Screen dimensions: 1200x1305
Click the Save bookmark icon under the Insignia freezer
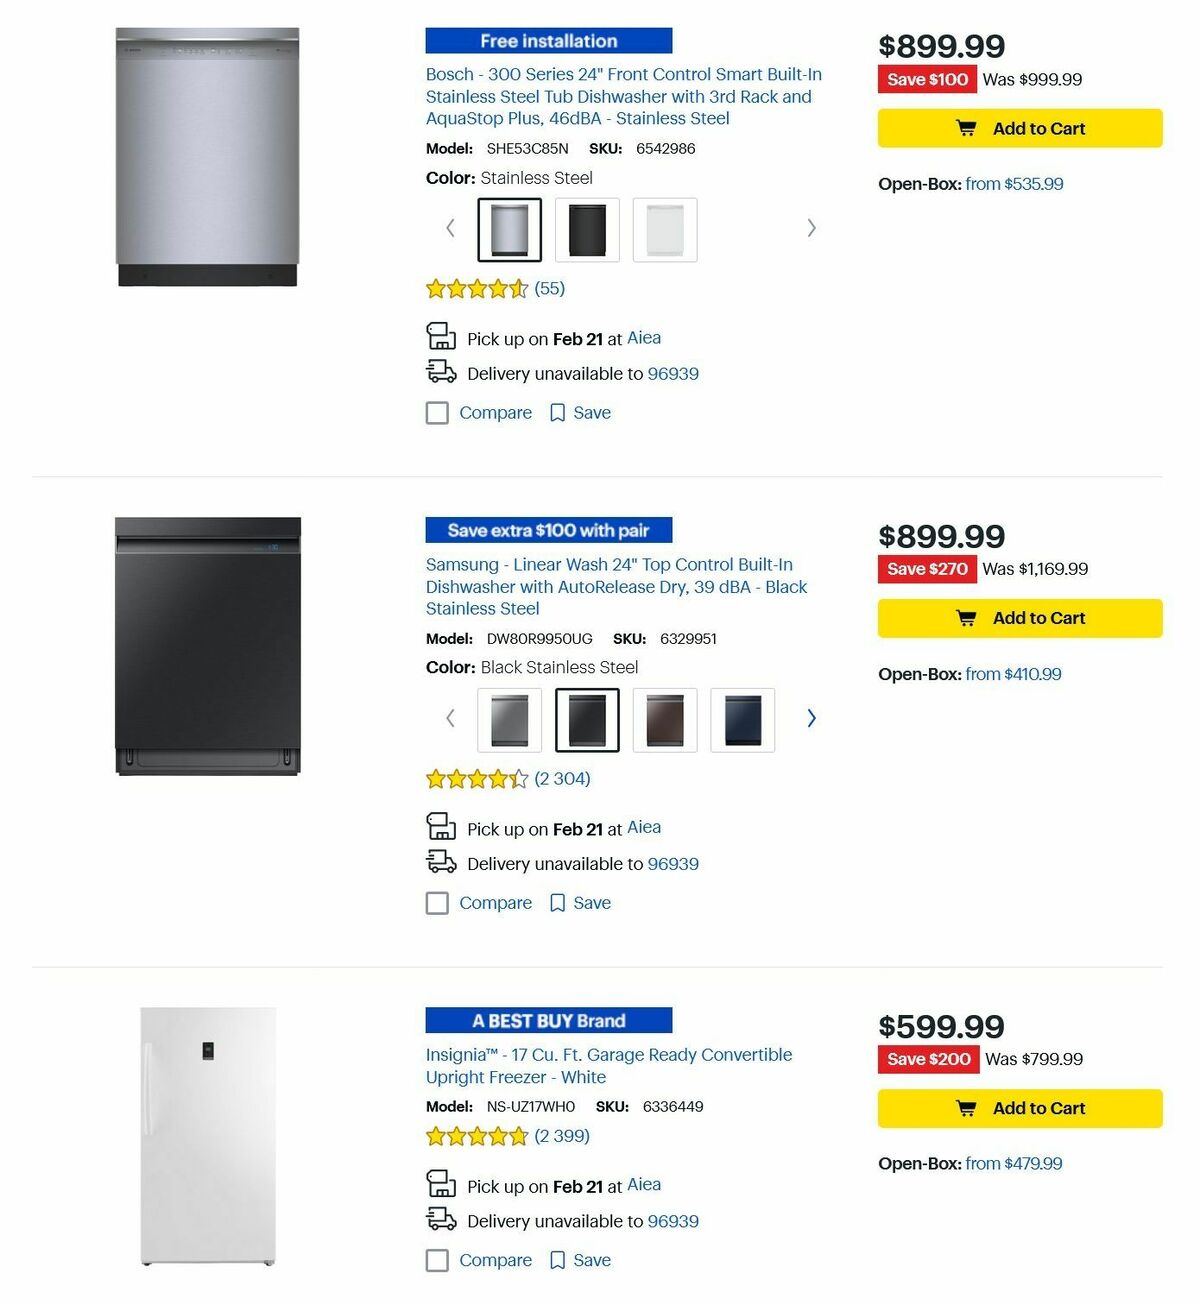tap(557, 1260)
